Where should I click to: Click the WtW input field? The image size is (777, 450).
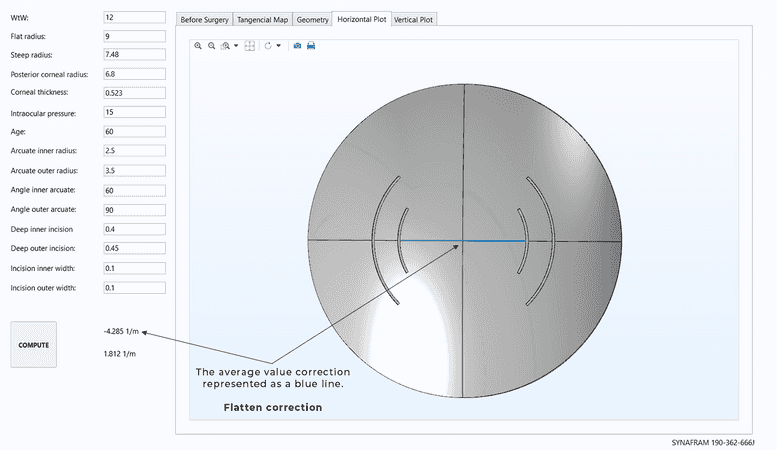(134, 17)
